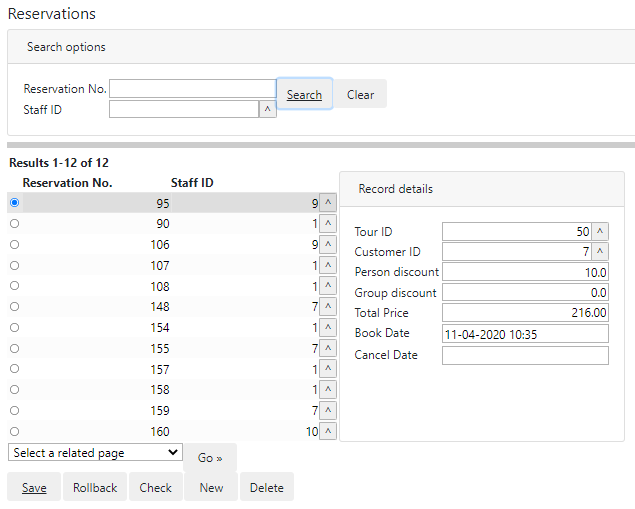Focus the Reservation No. search field

point(193,88)
